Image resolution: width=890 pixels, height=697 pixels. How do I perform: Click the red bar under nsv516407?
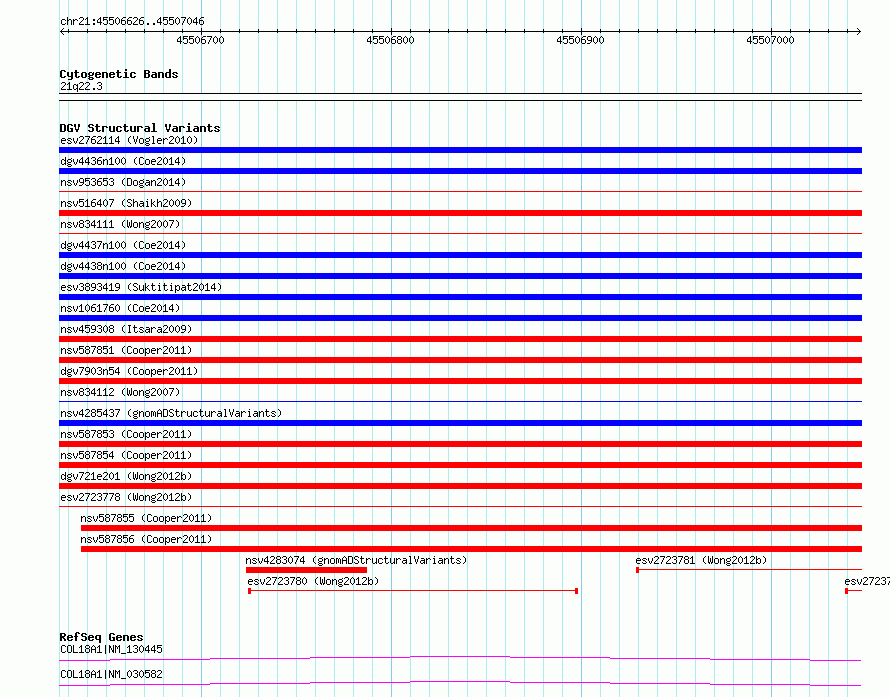tap(460, 213)
